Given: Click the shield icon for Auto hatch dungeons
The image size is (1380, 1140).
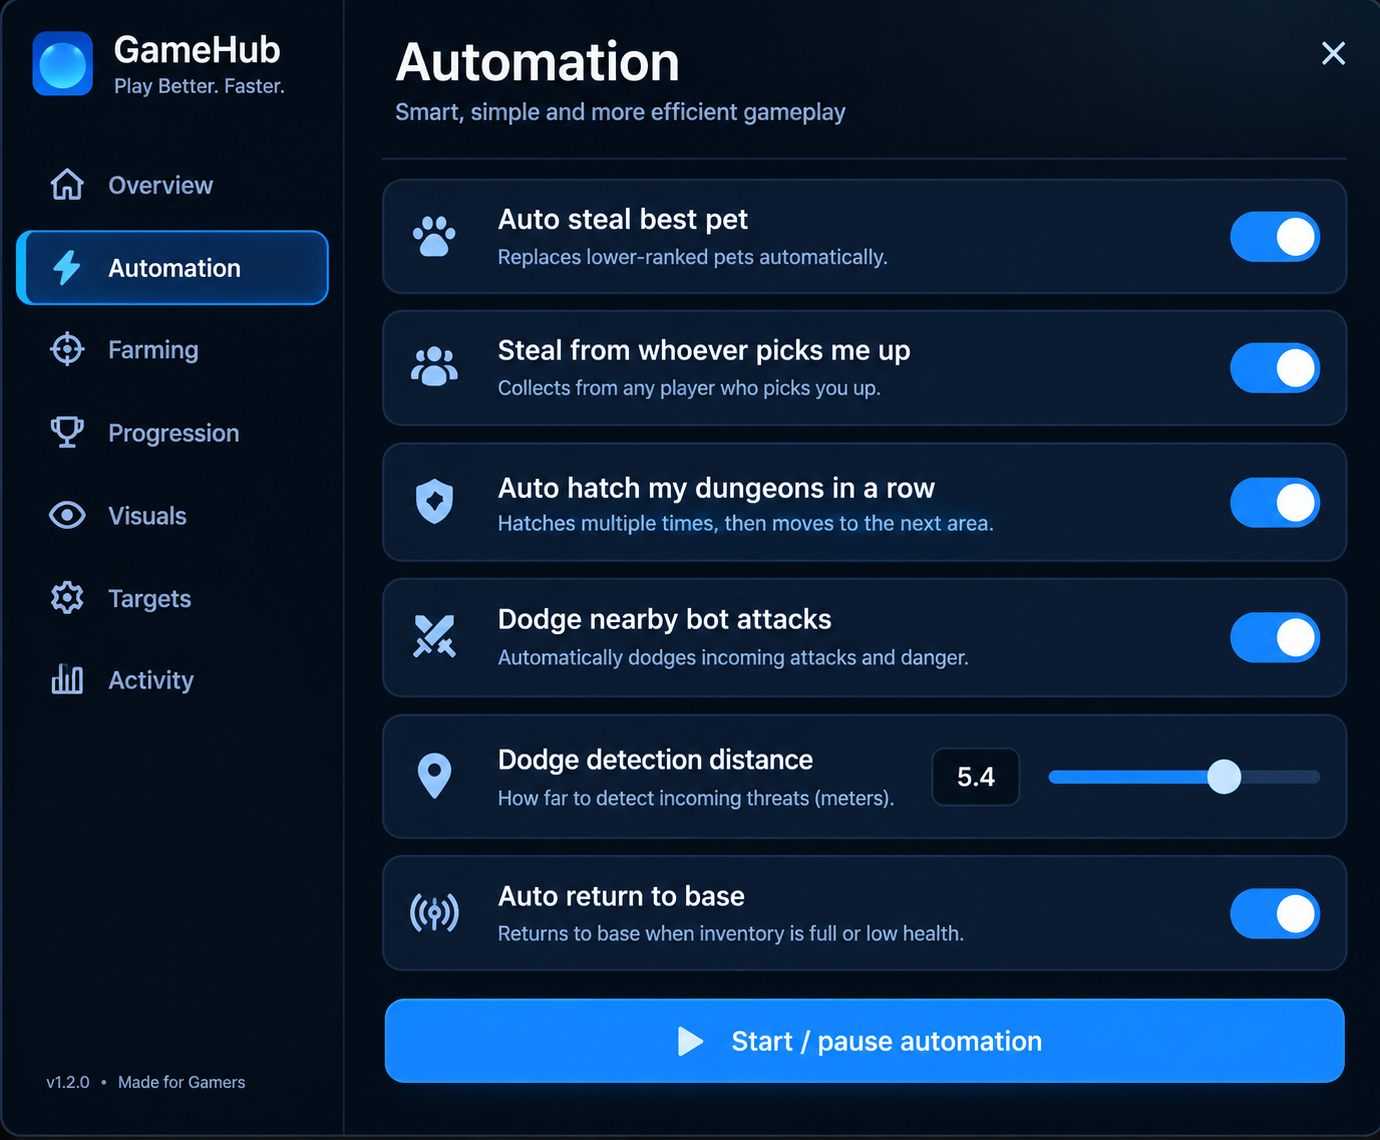Looking at the screenshot, I should 434,502.
